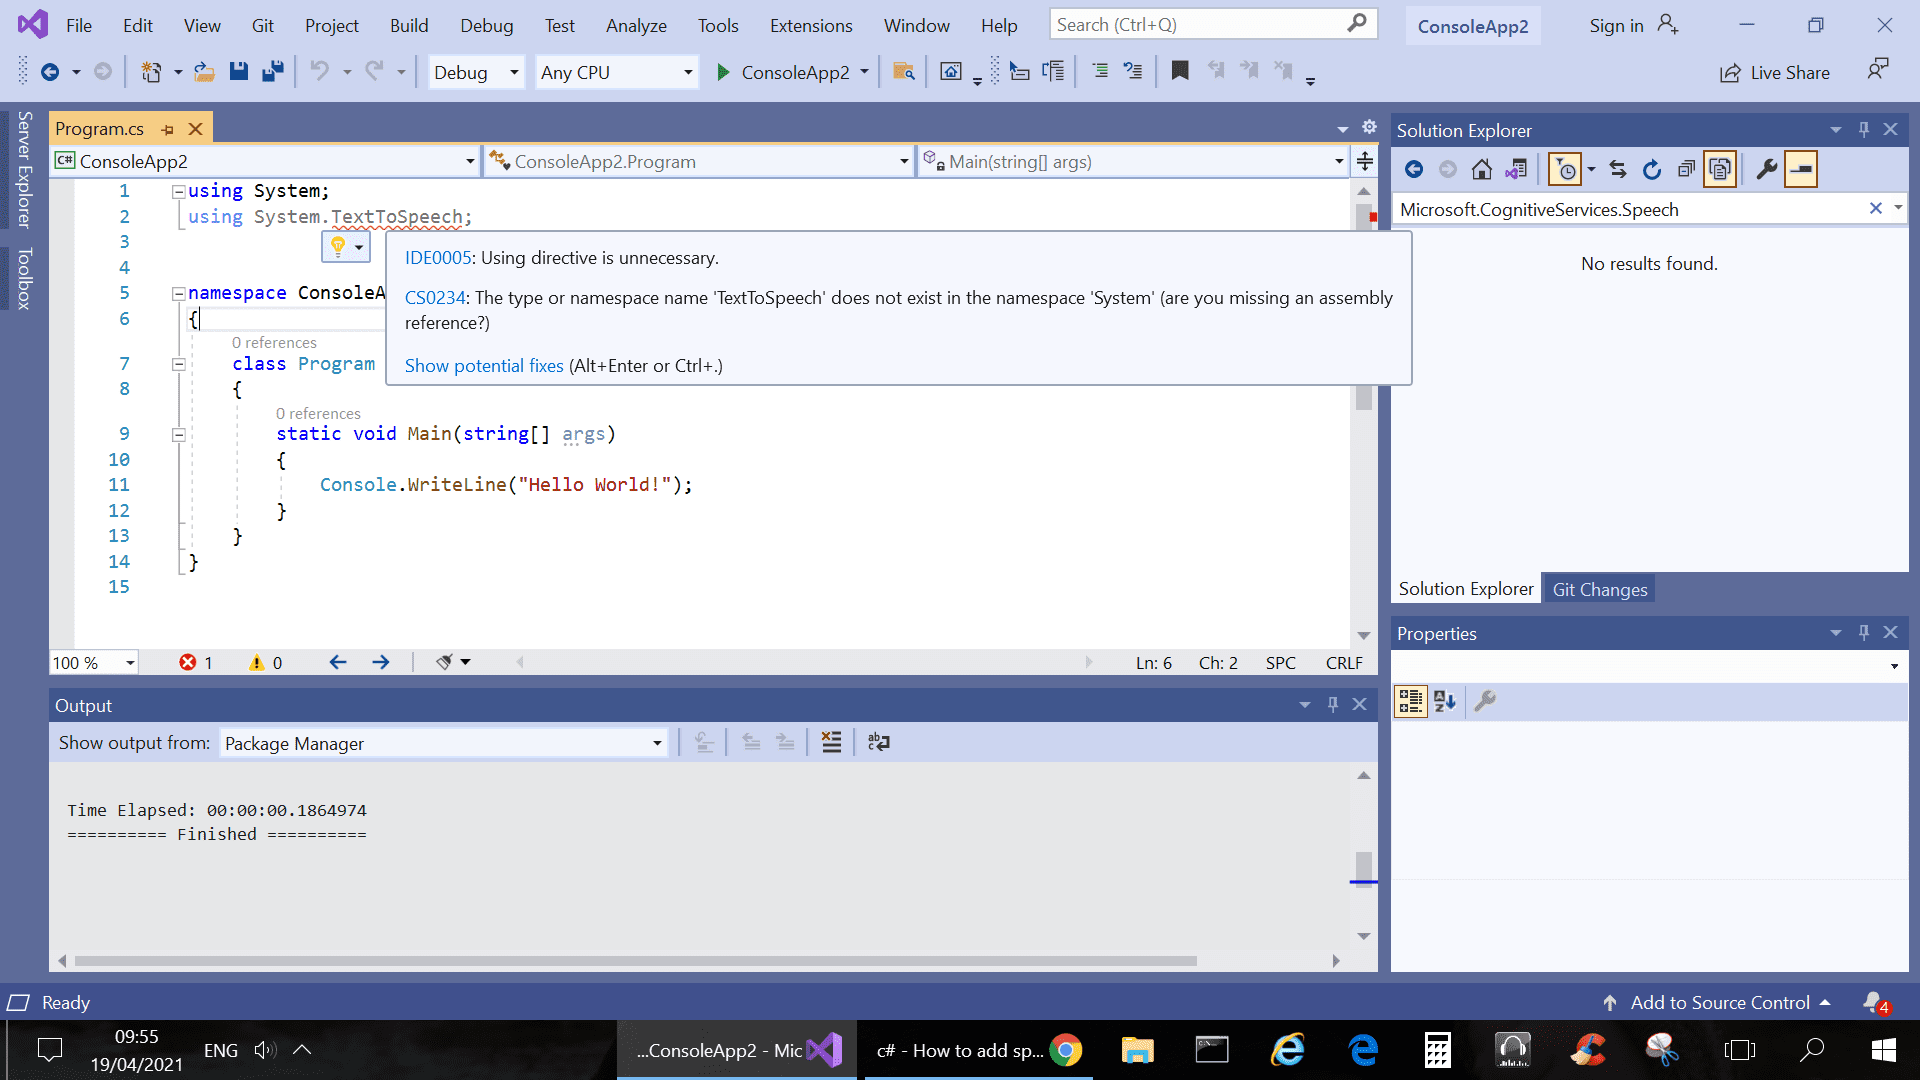The height and width of the screenshot is (1080, 1920).
Task: Collapse the namespace ConsoleApp2 code block
Action: point(178,293)
